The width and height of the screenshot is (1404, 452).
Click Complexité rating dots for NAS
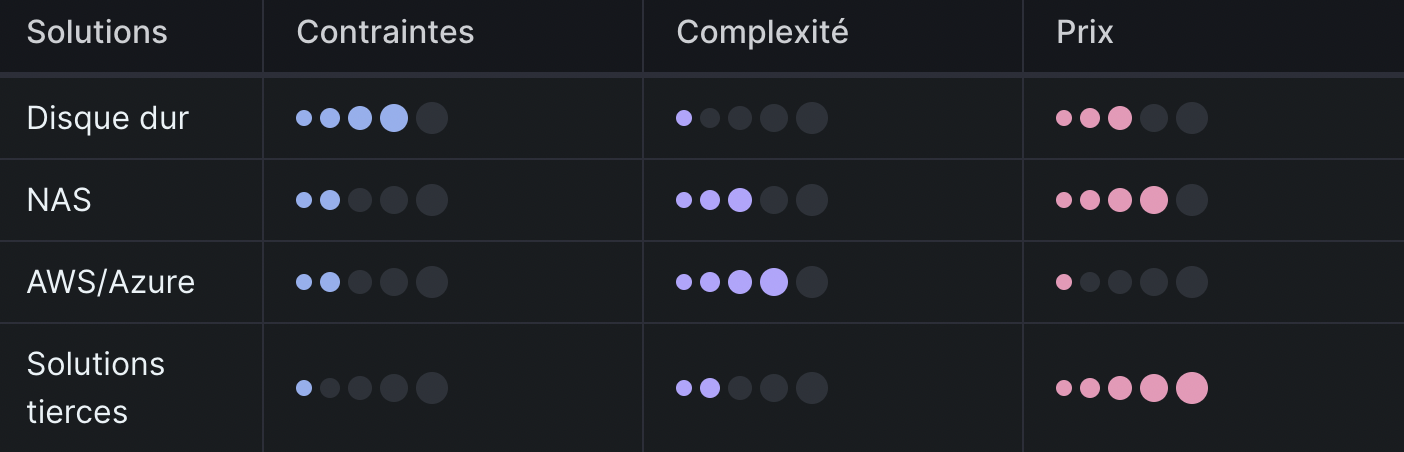pos(751,200)
